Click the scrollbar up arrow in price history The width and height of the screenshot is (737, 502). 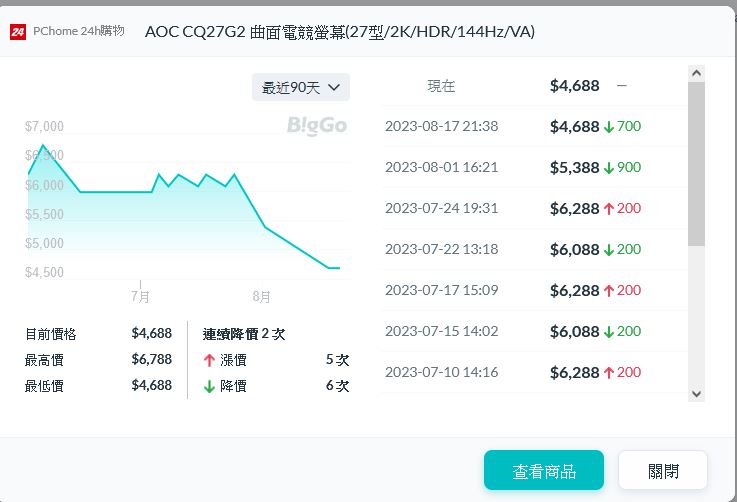[697, 73]
